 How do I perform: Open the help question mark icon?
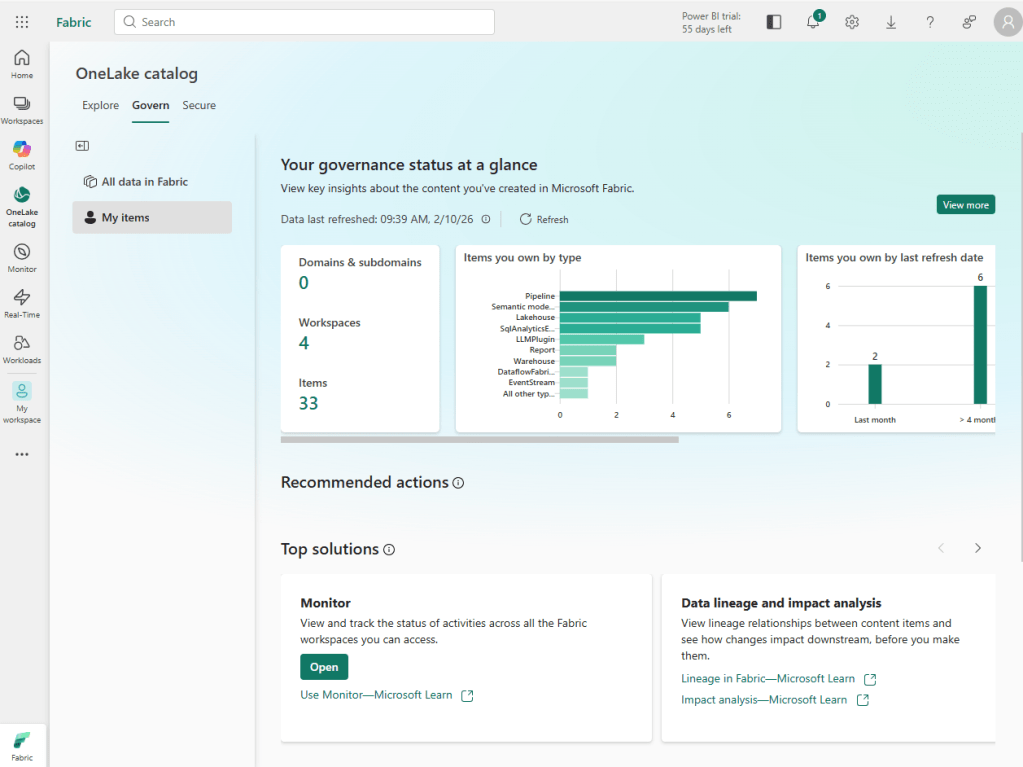930,22
